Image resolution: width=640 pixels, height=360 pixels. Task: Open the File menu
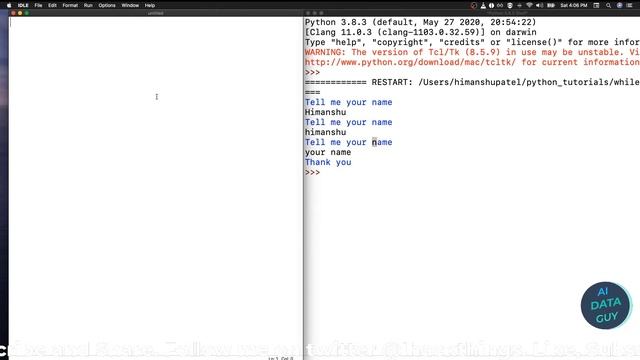click(x=38, y=5)
